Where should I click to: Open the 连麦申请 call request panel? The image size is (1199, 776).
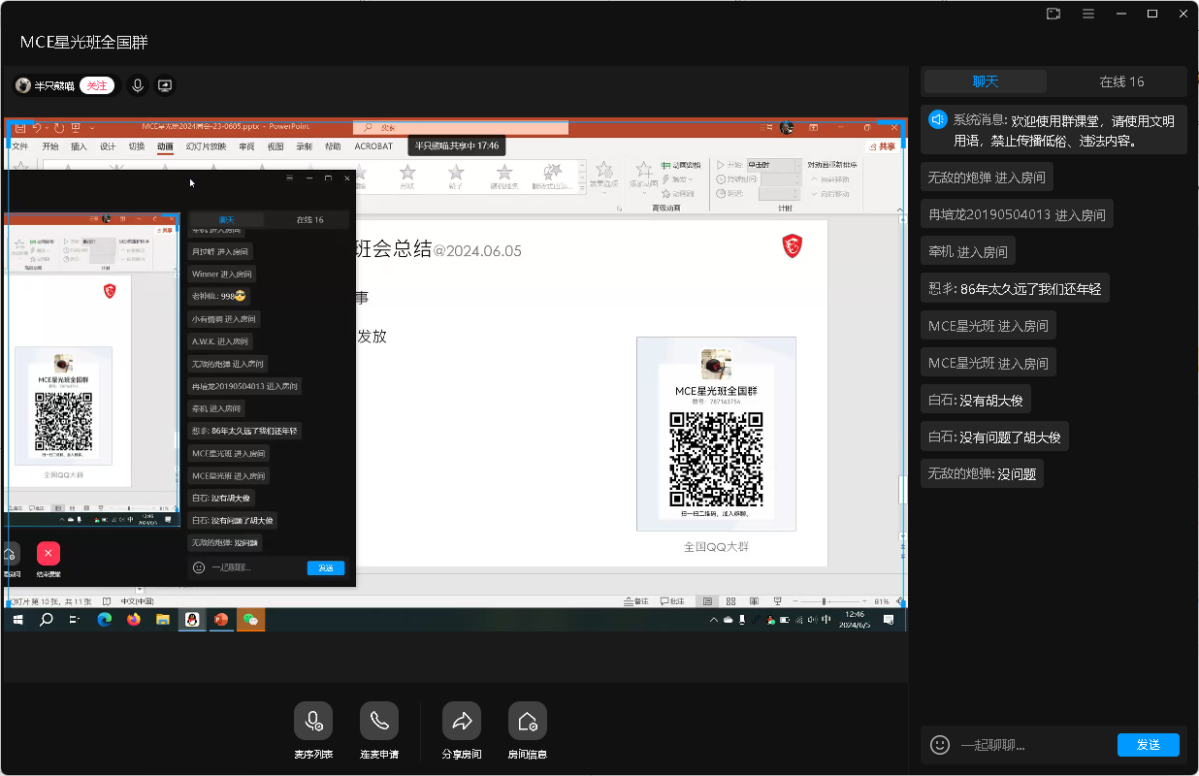pyautogui.click(x=379, y=721)
